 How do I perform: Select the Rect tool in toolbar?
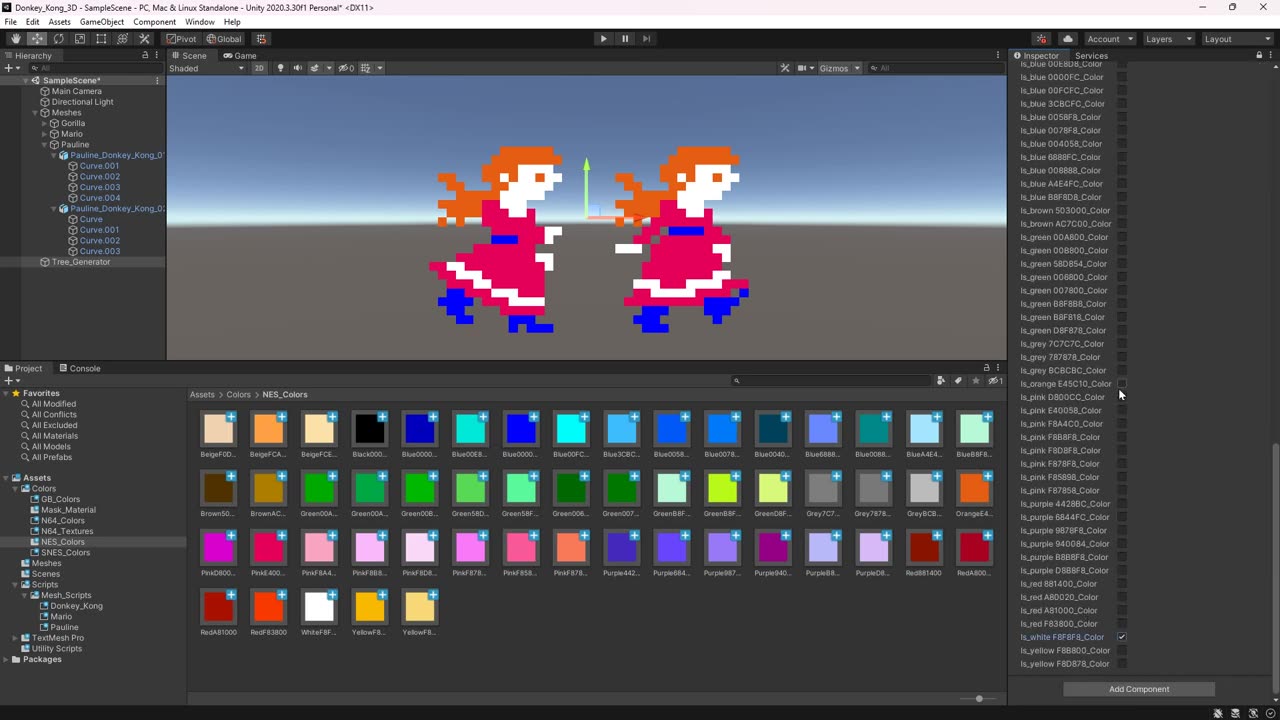tap(101, 39)
